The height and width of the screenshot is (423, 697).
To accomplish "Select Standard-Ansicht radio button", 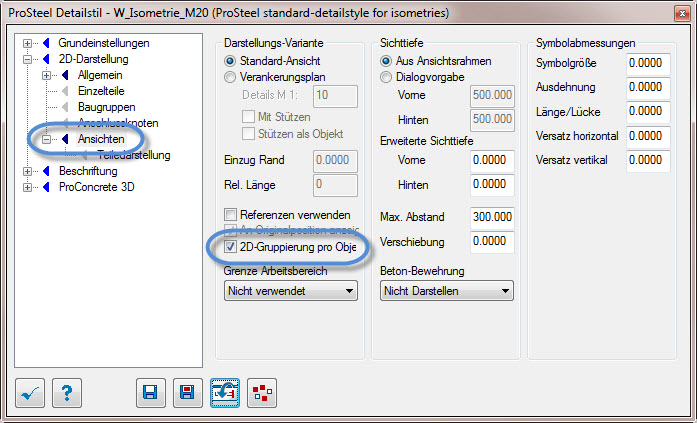I will pos(230,61).
